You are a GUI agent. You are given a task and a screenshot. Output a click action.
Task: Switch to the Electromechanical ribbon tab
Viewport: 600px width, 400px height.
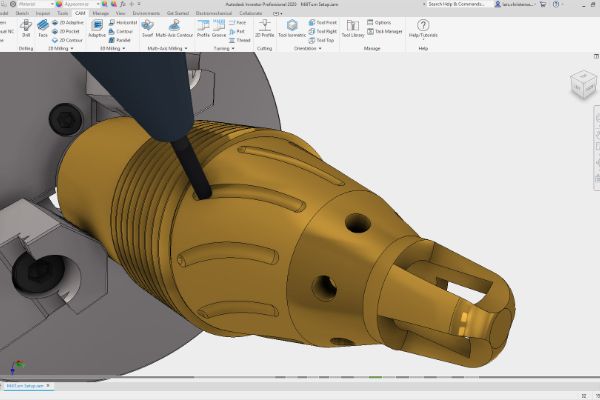214,13
